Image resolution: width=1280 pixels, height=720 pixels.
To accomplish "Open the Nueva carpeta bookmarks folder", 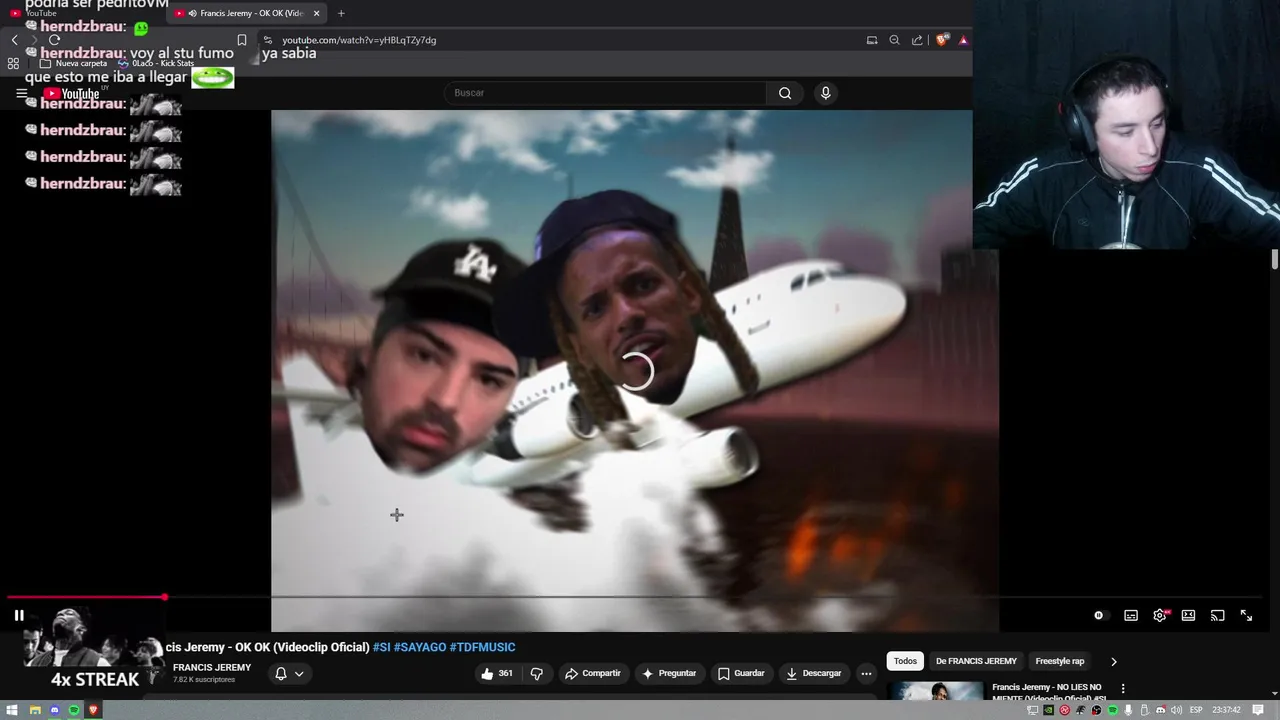I will pos(73,63).
